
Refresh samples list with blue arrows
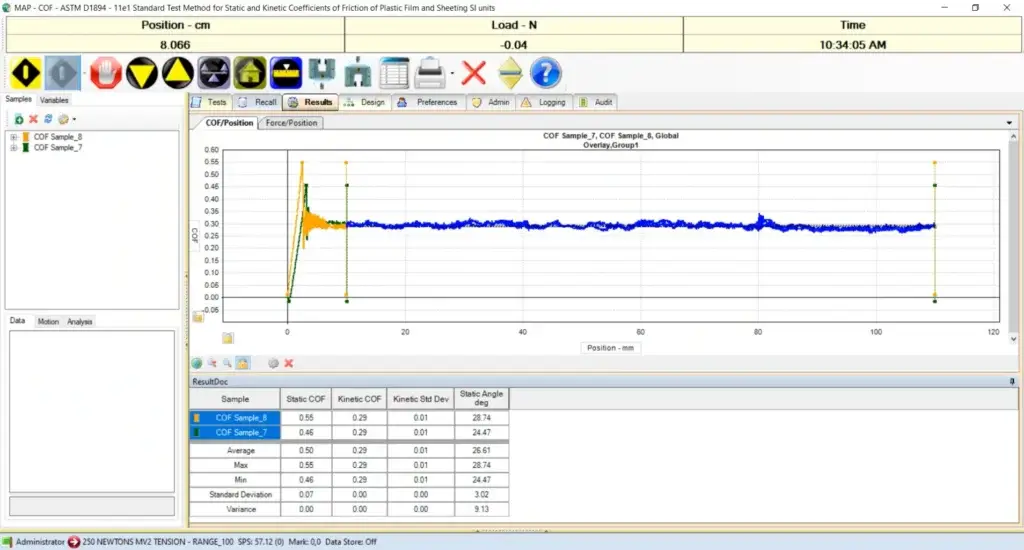tap(48, 119)
